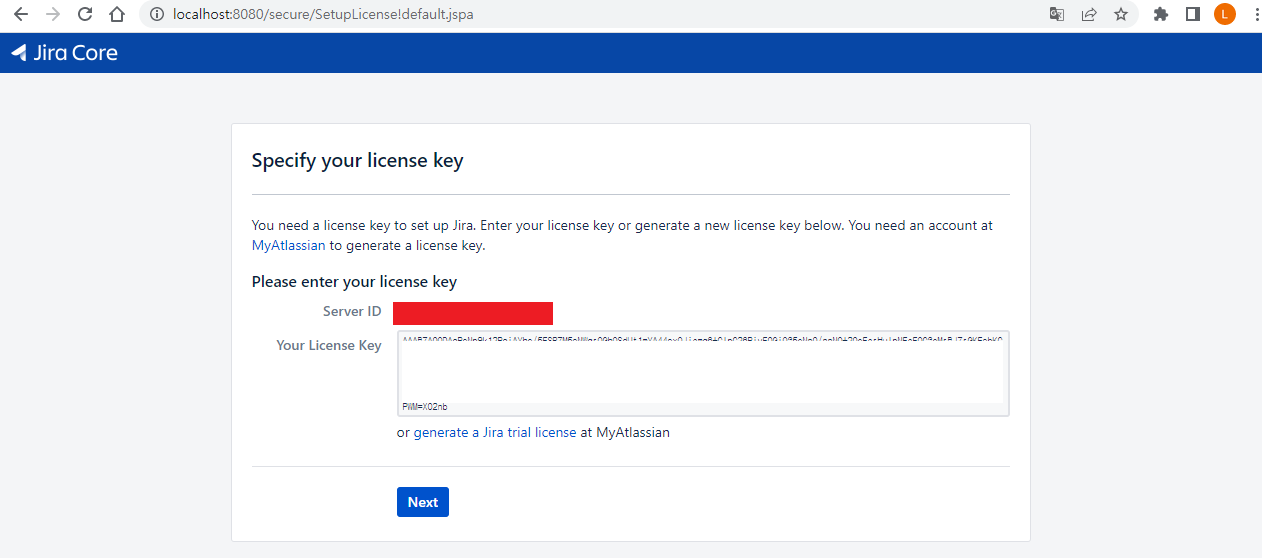Open the MyAtlassian link
1262x558 pixels.
click(x=288, y=245)
